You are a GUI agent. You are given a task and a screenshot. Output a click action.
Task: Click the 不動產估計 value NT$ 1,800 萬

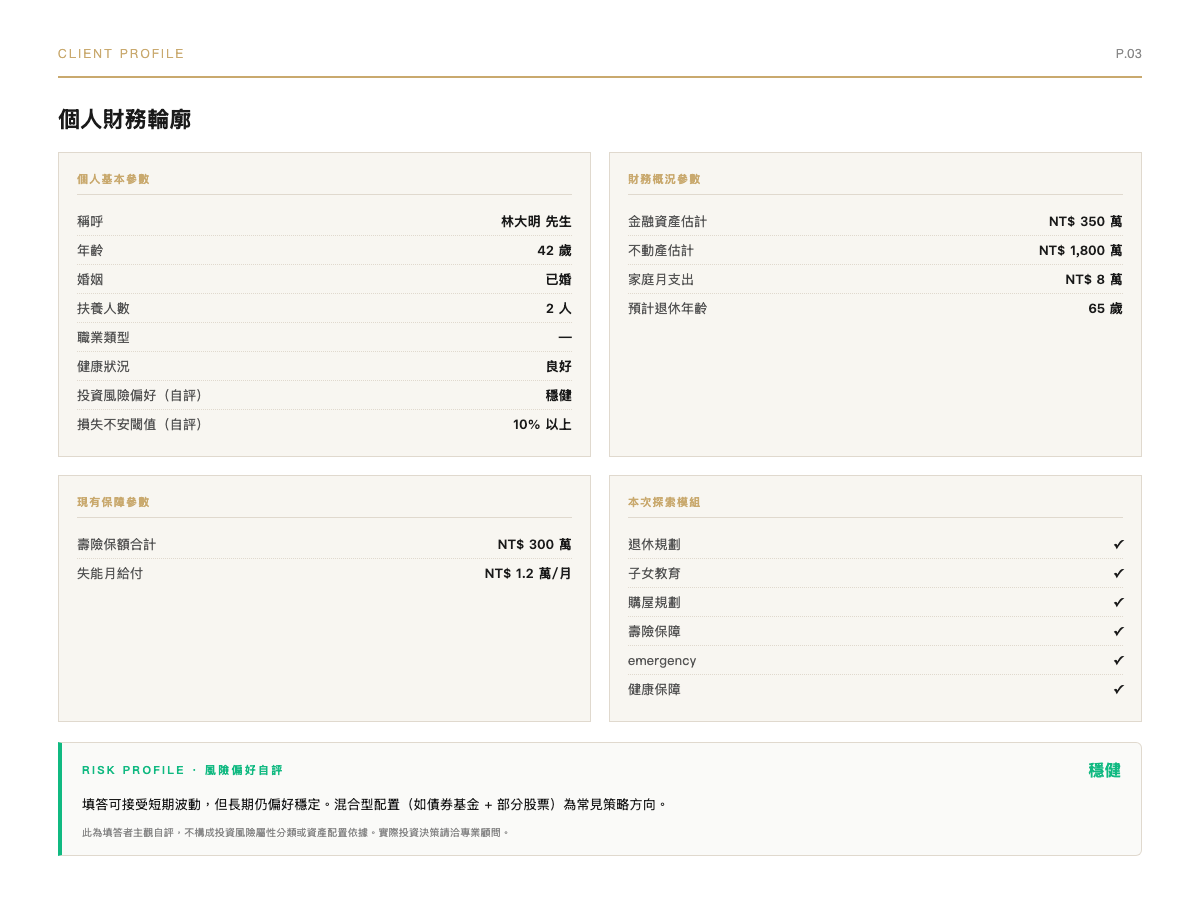coord(1080,250)
